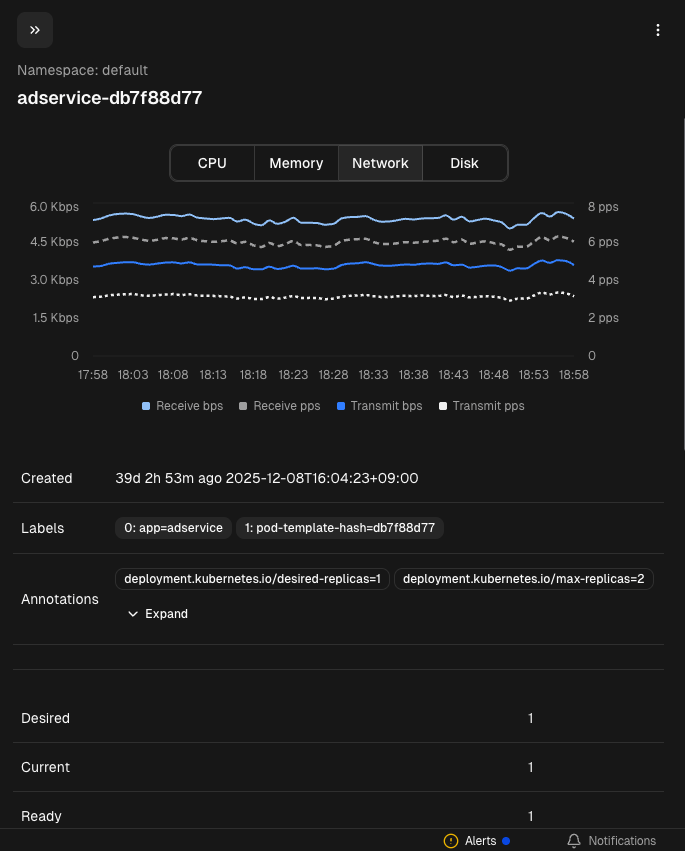Switch to the Memory tab
Image resolution: width=685 pixels, height=851 pixels.
tap(296, 163)
